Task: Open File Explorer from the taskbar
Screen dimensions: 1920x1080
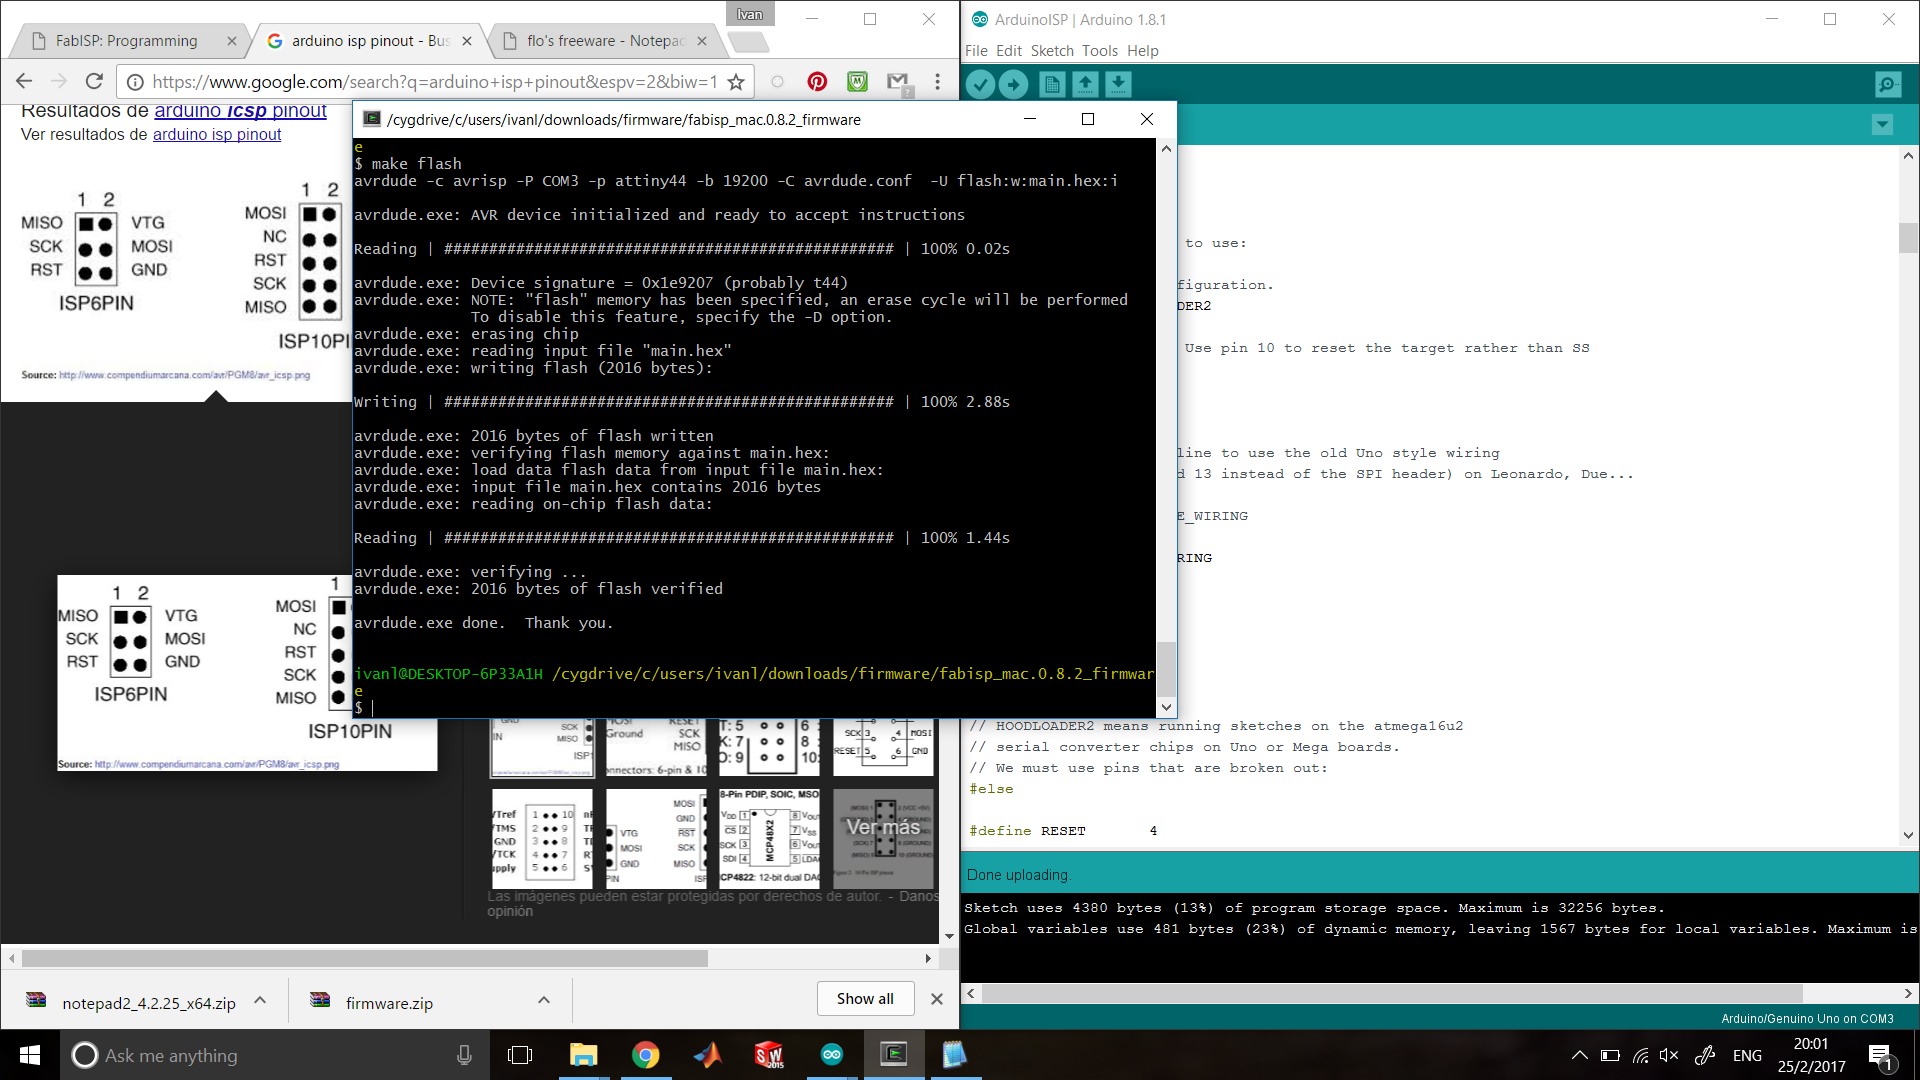Action: (583, 1055)
